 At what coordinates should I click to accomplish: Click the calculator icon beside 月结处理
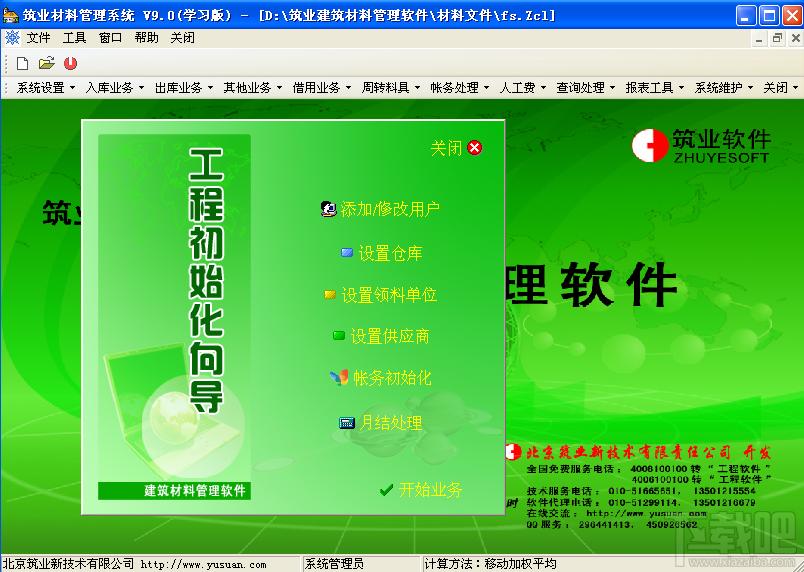click(x=347, y=423)
